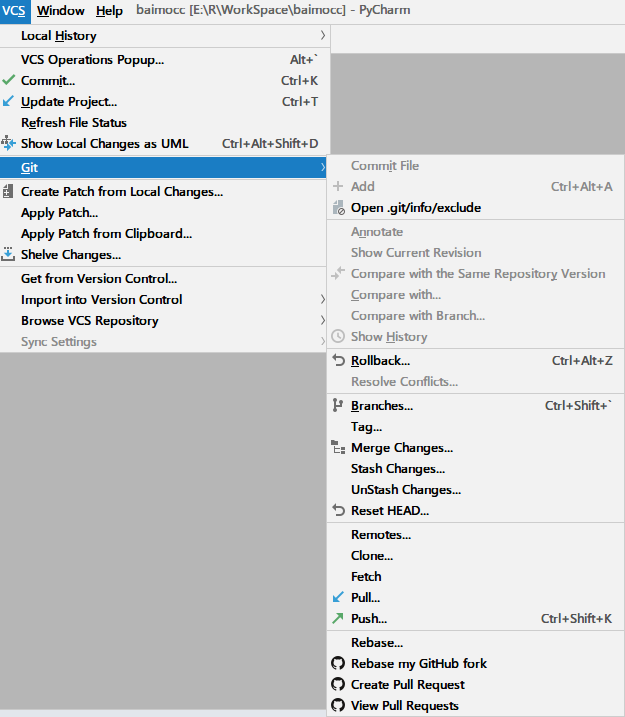Open the Window menu
625x717 pixels.
click(60, 11)
